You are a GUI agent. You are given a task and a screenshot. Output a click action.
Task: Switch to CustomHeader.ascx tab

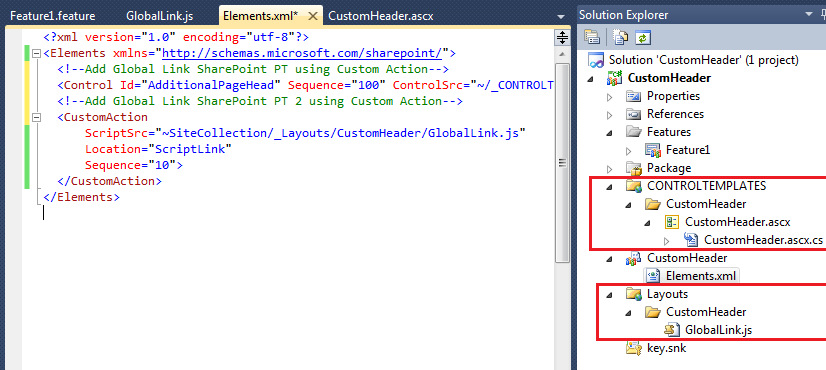coord(380,16)
